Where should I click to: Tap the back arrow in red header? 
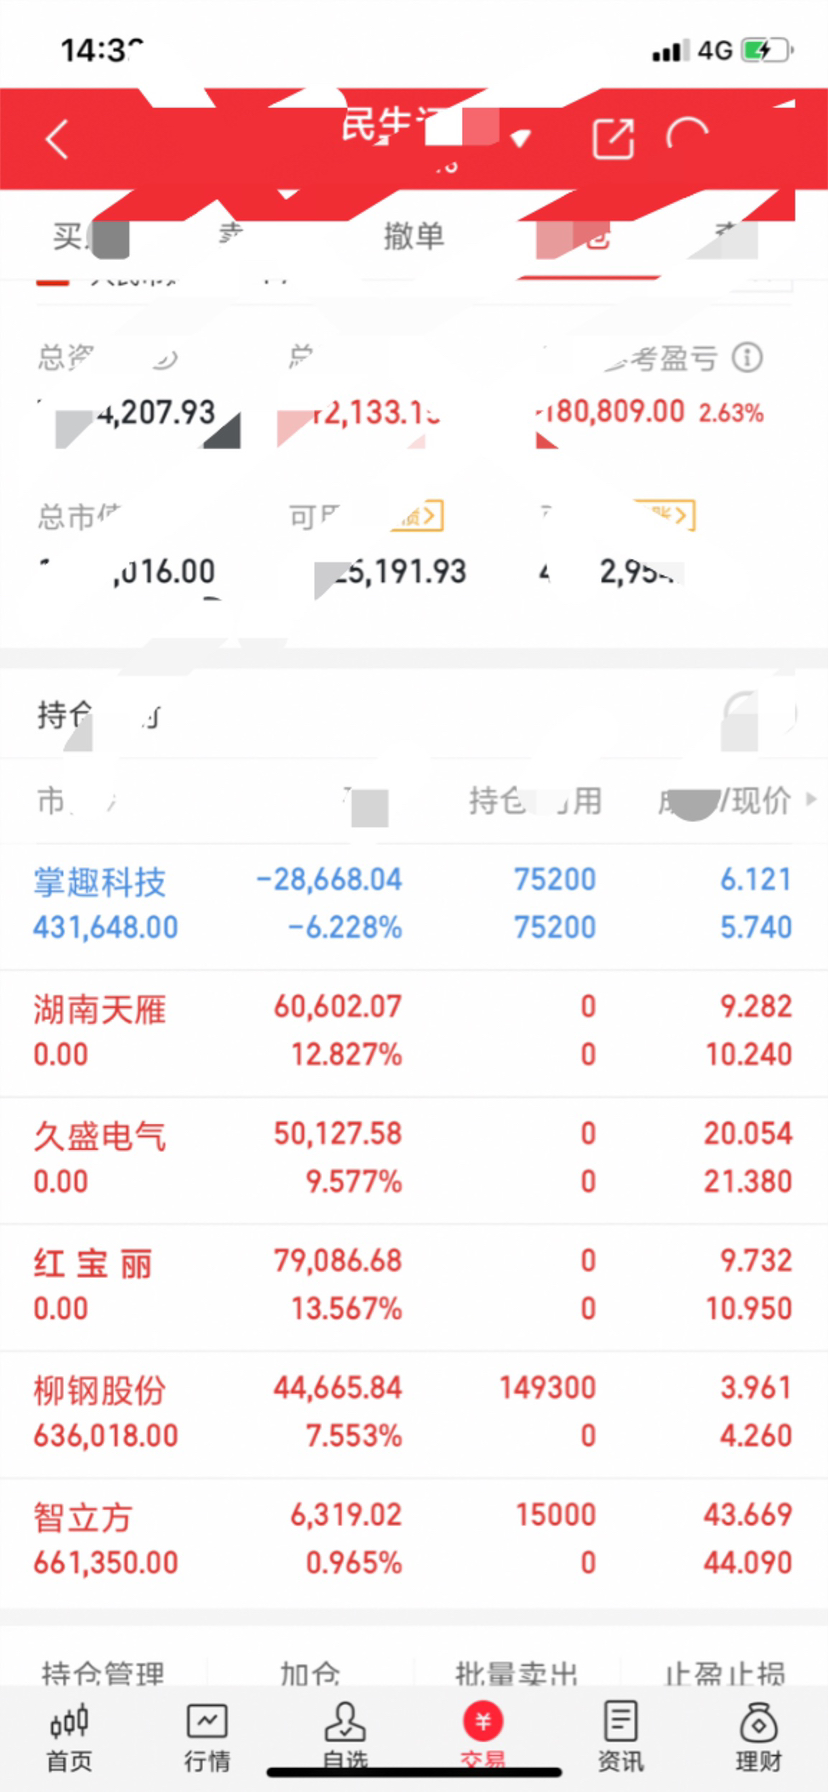coord(58,140)
